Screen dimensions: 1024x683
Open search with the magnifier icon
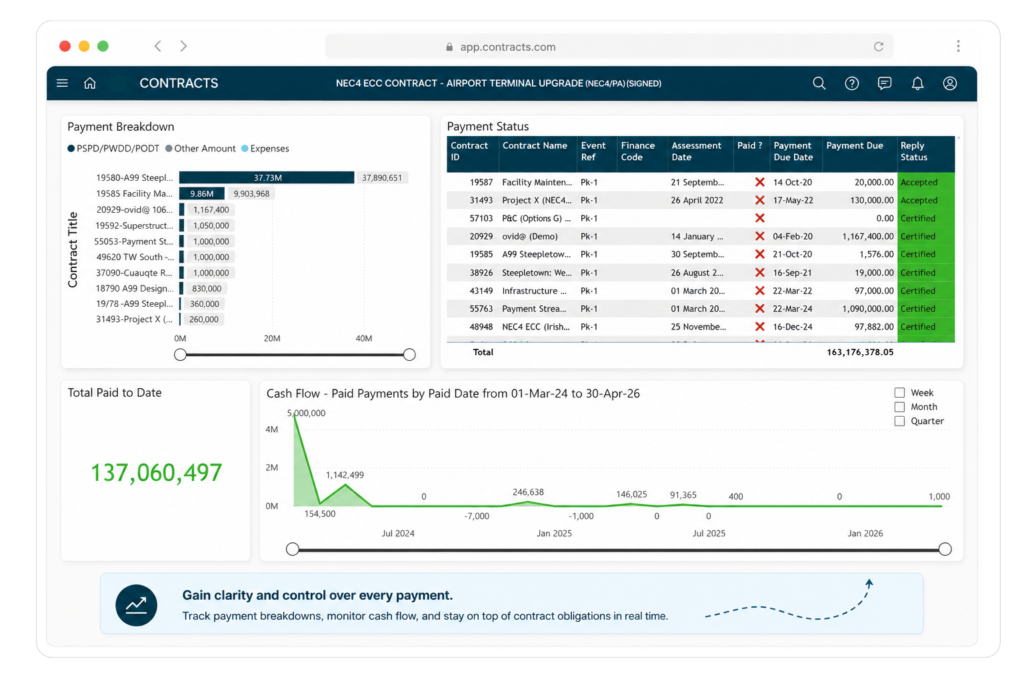819,83
